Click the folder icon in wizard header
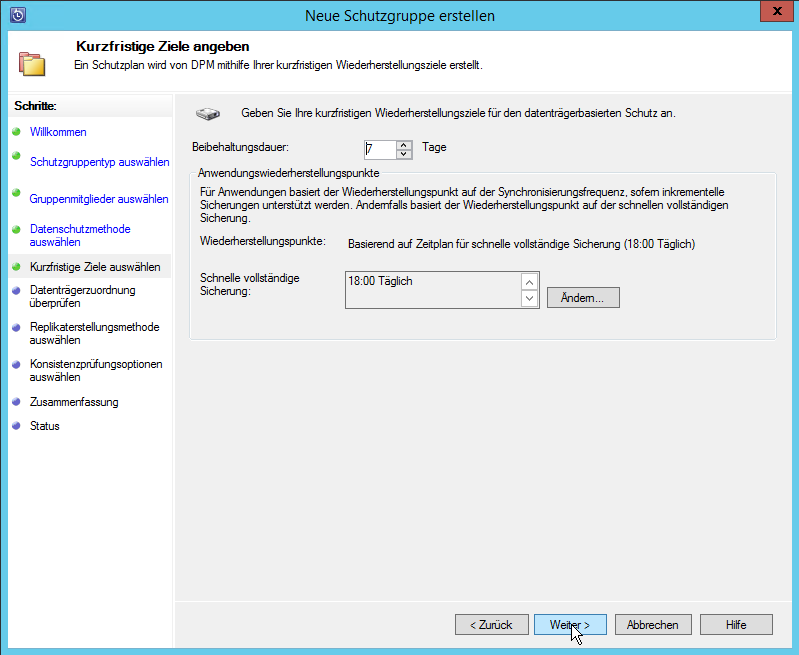Image resolution: width=799 pixels, height=655 pixels. (x=32, y=62)
